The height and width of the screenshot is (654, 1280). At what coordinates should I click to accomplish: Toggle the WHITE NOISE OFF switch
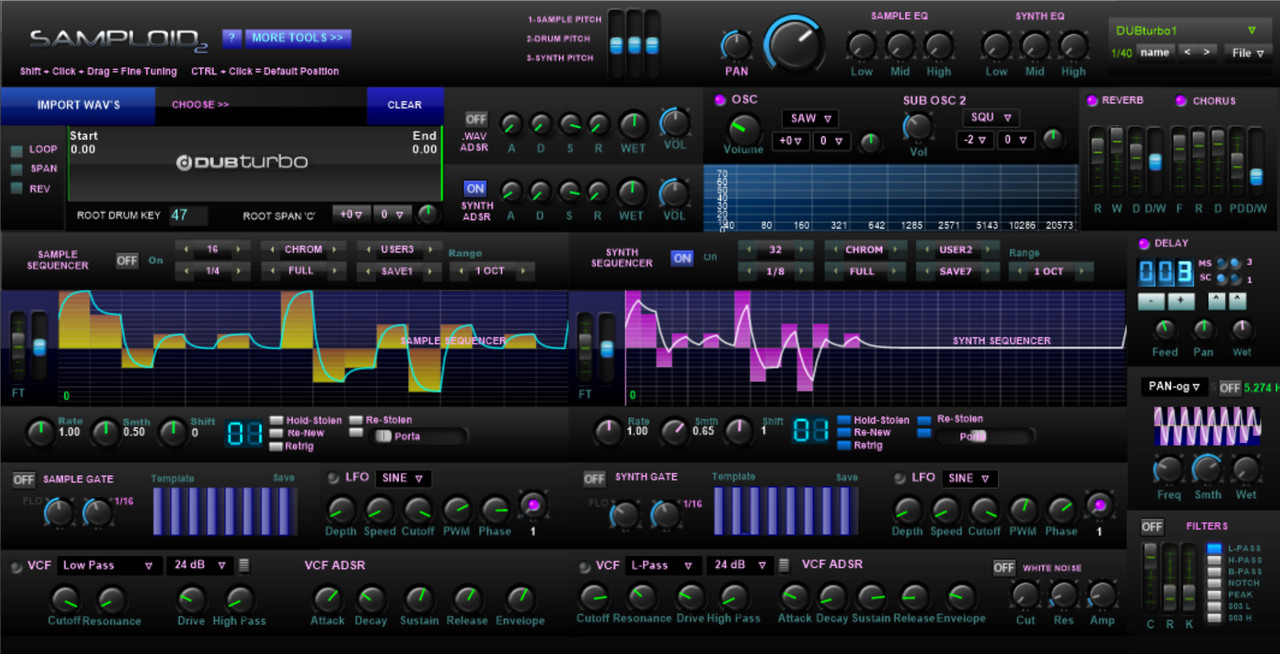1004,568
